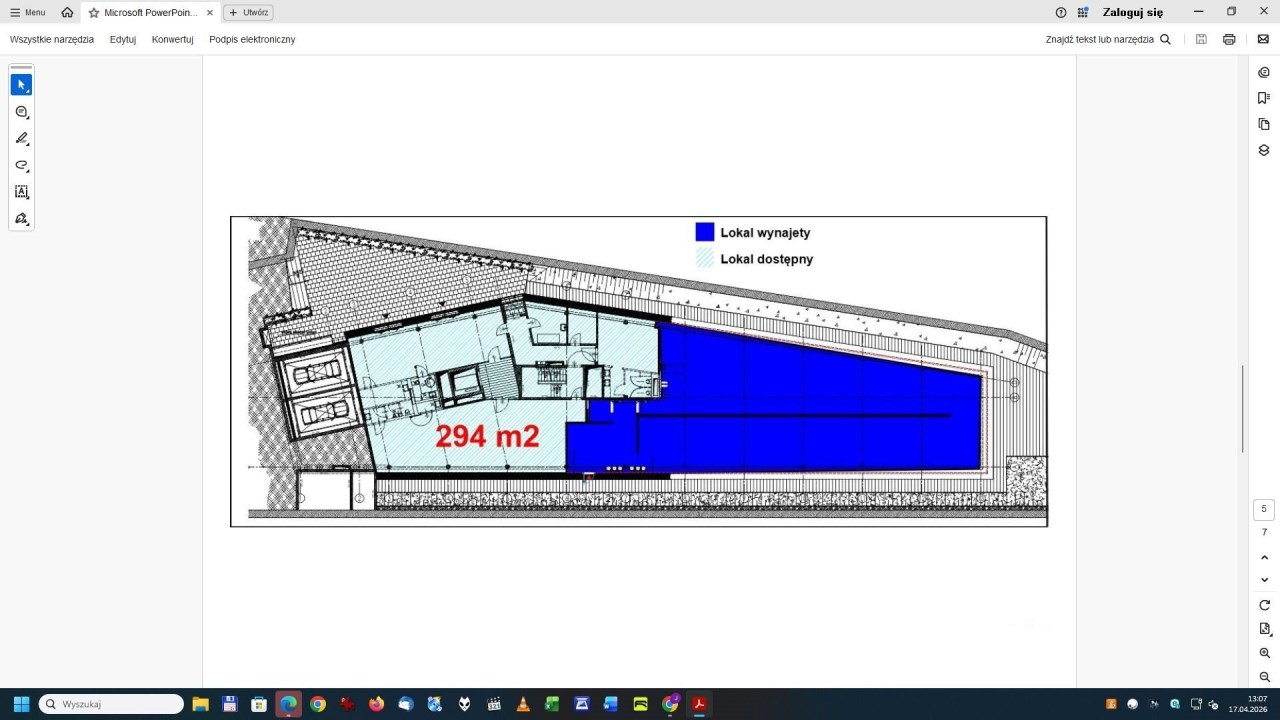Open the layers panel in sidebar
This screenshot has width=1280, height=720.
pos(1264,150)
